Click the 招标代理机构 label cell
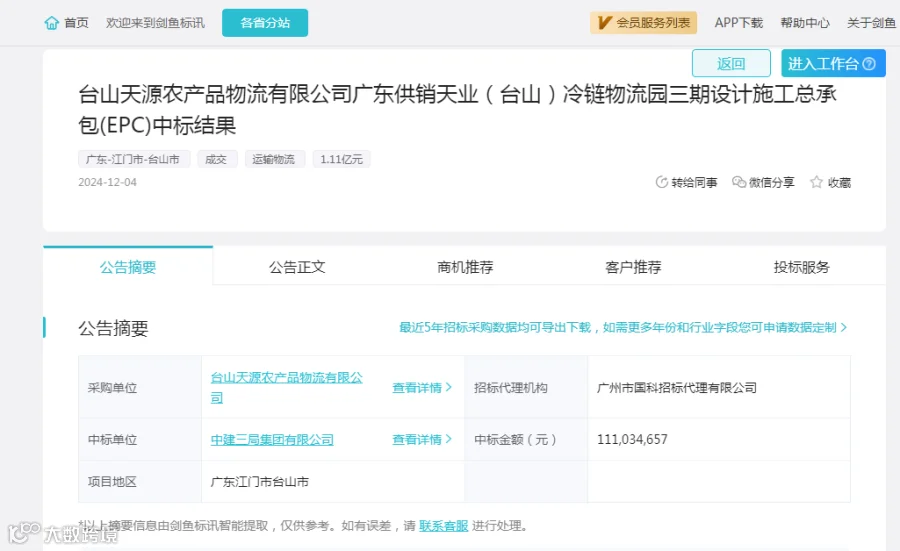Image resolution: width=900 pixels, height=551 pixels. (x=526, y=387)
